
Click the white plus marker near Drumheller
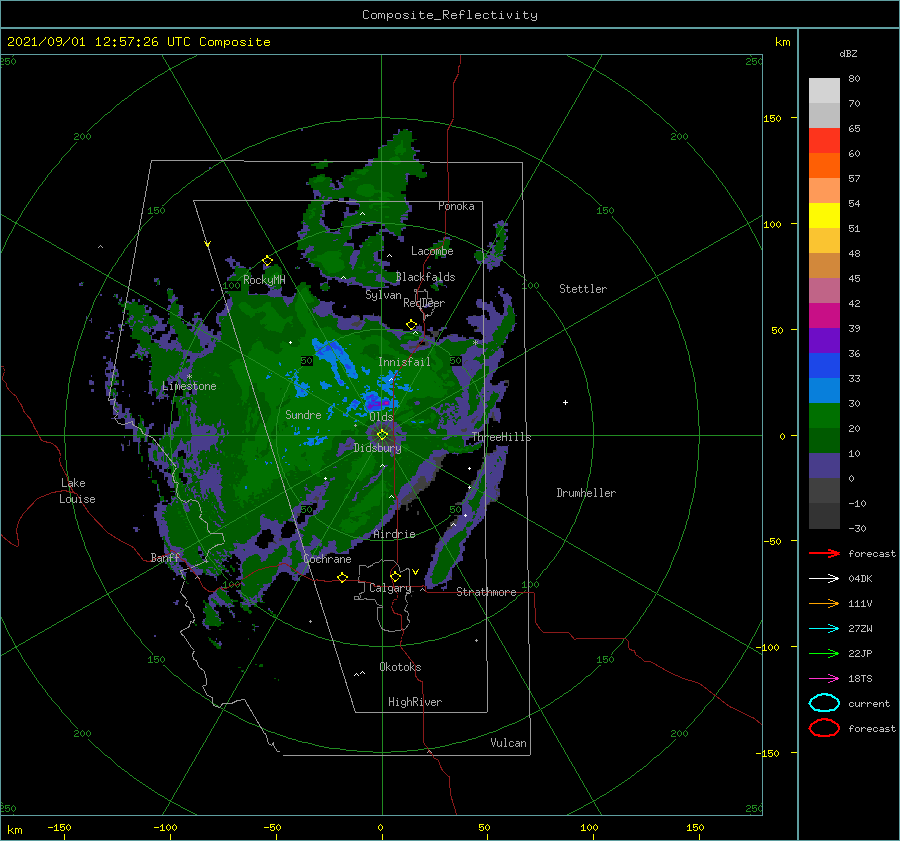pyautogui.click(x=565, y=402)
